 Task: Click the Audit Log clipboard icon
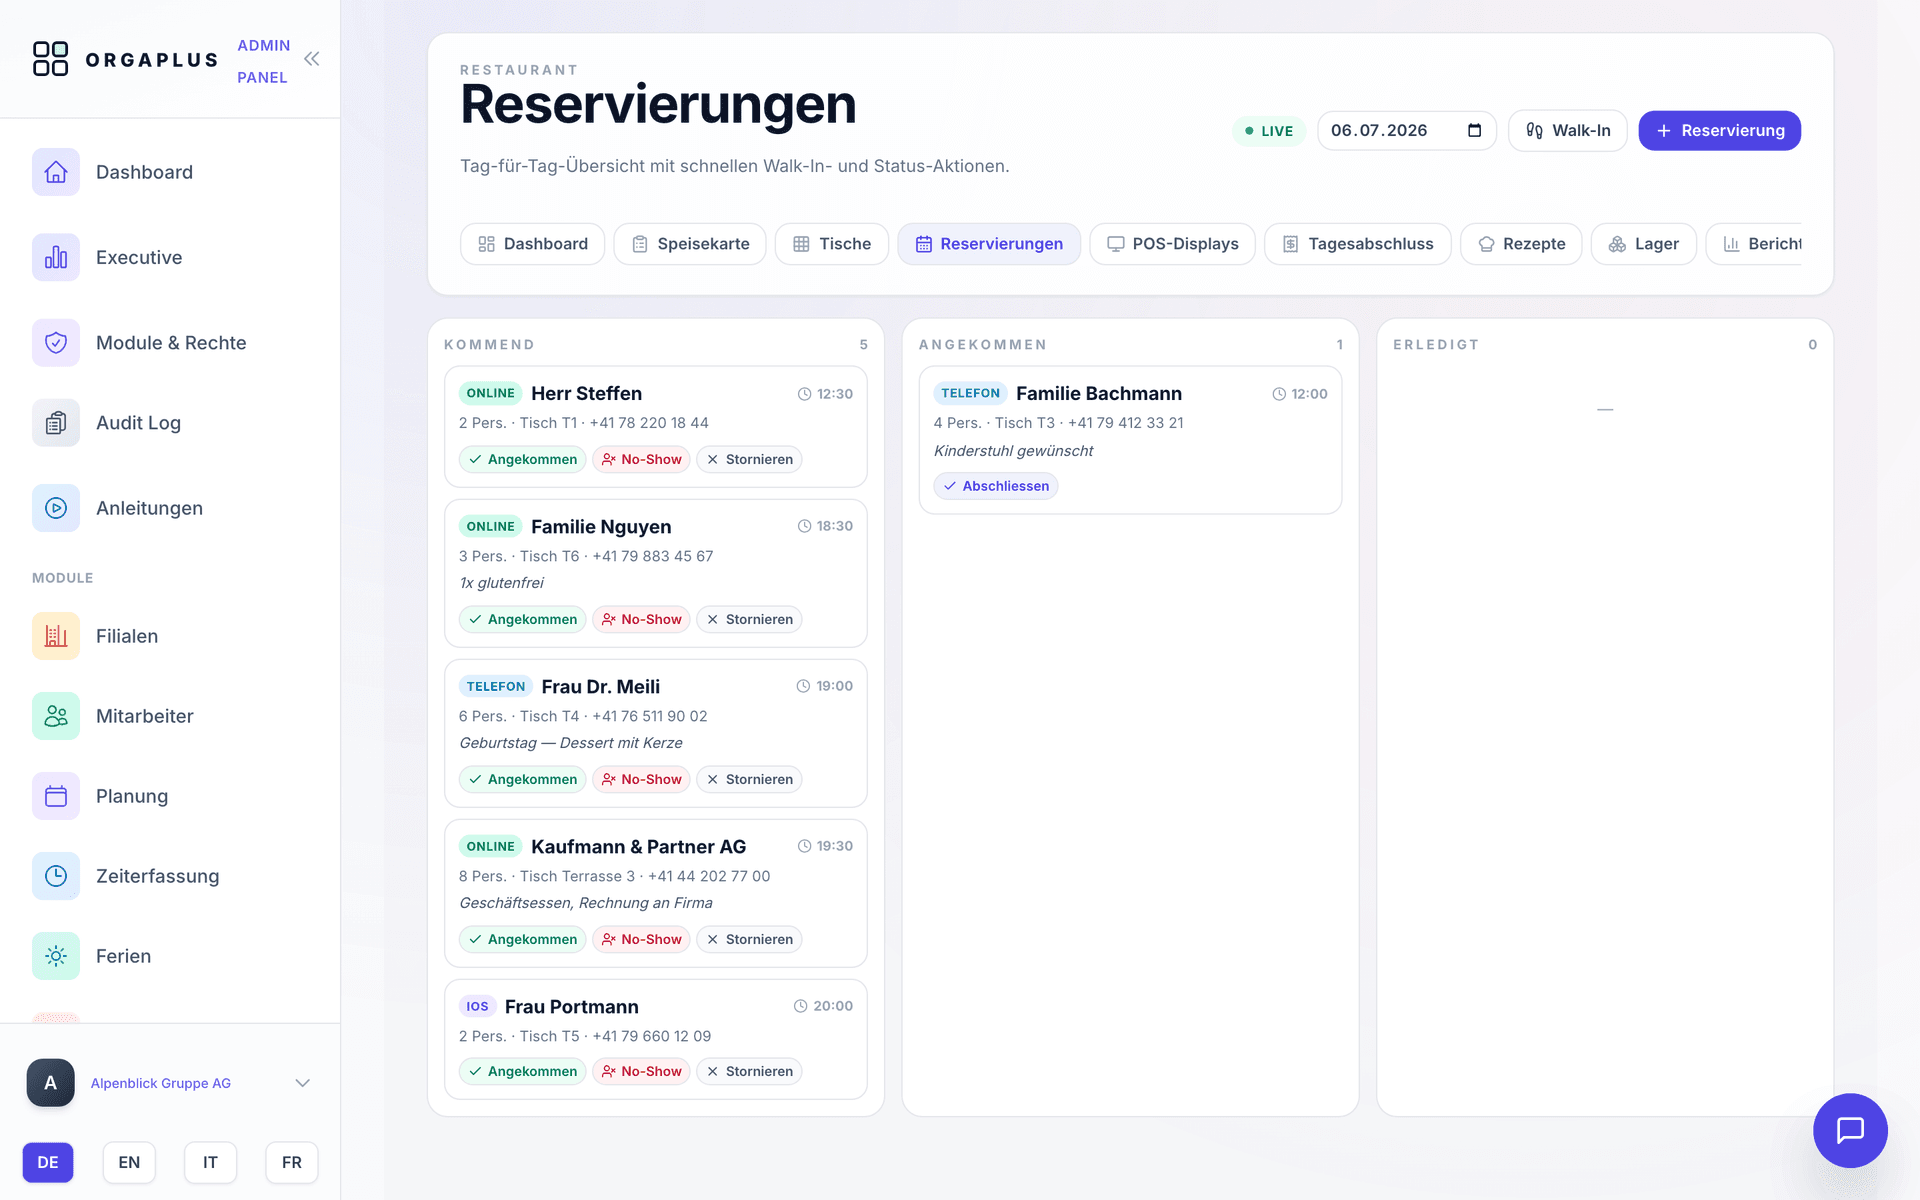click(x=56, y=423)
